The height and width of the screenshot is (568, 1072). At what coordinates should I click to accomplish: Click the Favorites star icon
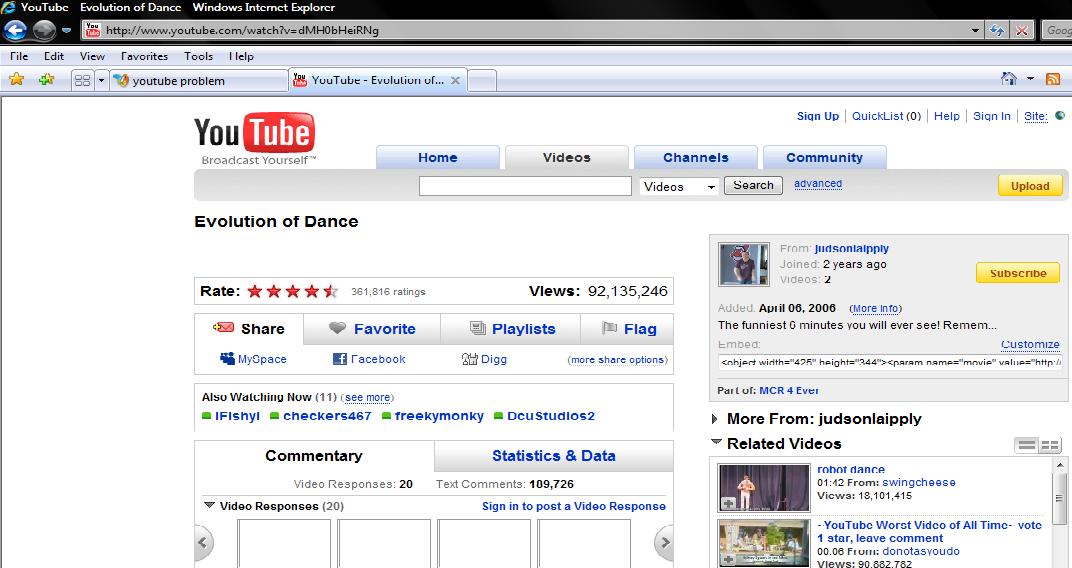click(x=16, y=80)
